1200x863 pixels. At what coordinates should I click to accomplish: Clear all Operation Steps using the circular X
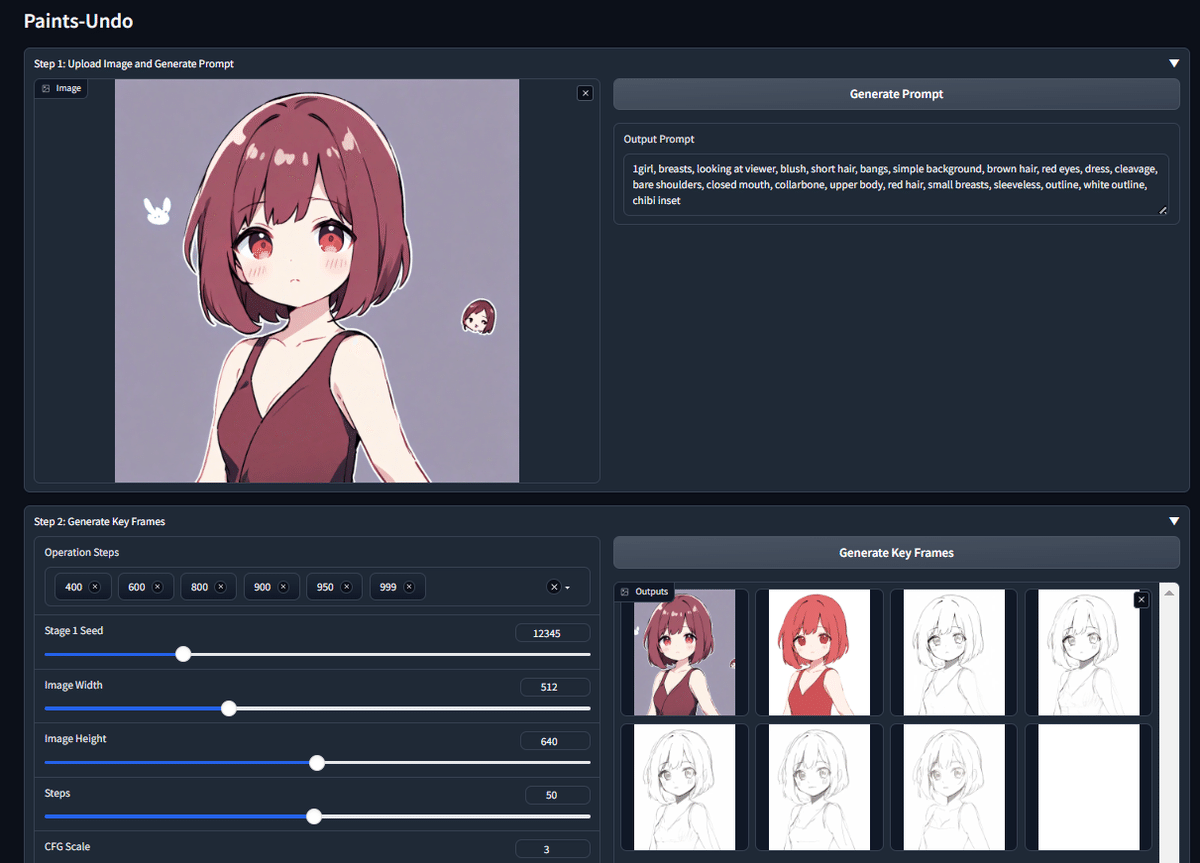(552, 586)
